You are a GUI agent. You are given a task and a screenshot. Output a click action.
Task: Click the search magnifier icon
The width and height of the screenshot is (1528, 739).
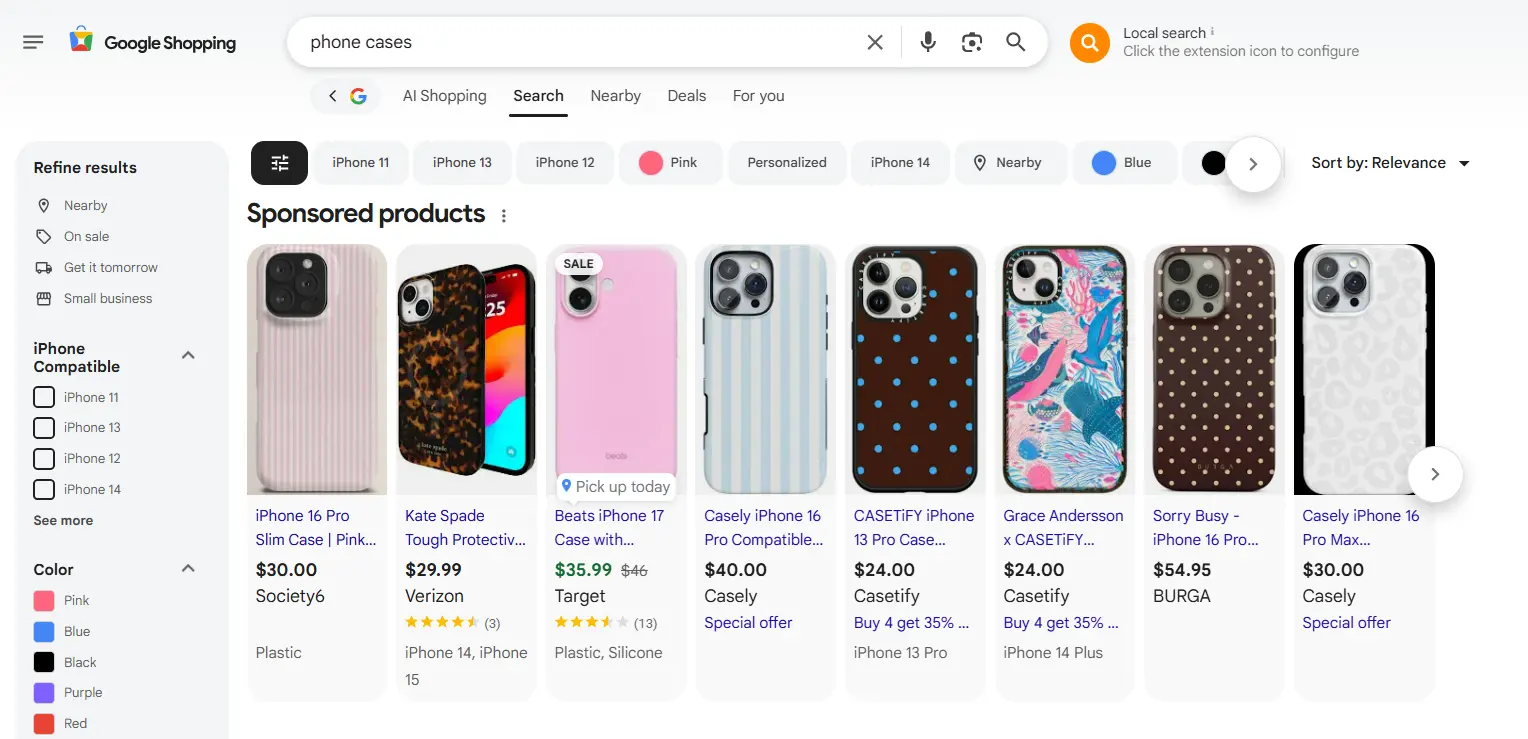pos(1015,42)
